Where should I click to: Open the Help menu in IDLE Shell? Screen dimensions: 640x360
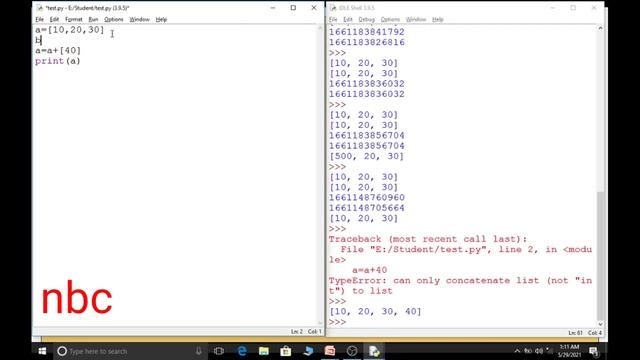tap(438, 20)
